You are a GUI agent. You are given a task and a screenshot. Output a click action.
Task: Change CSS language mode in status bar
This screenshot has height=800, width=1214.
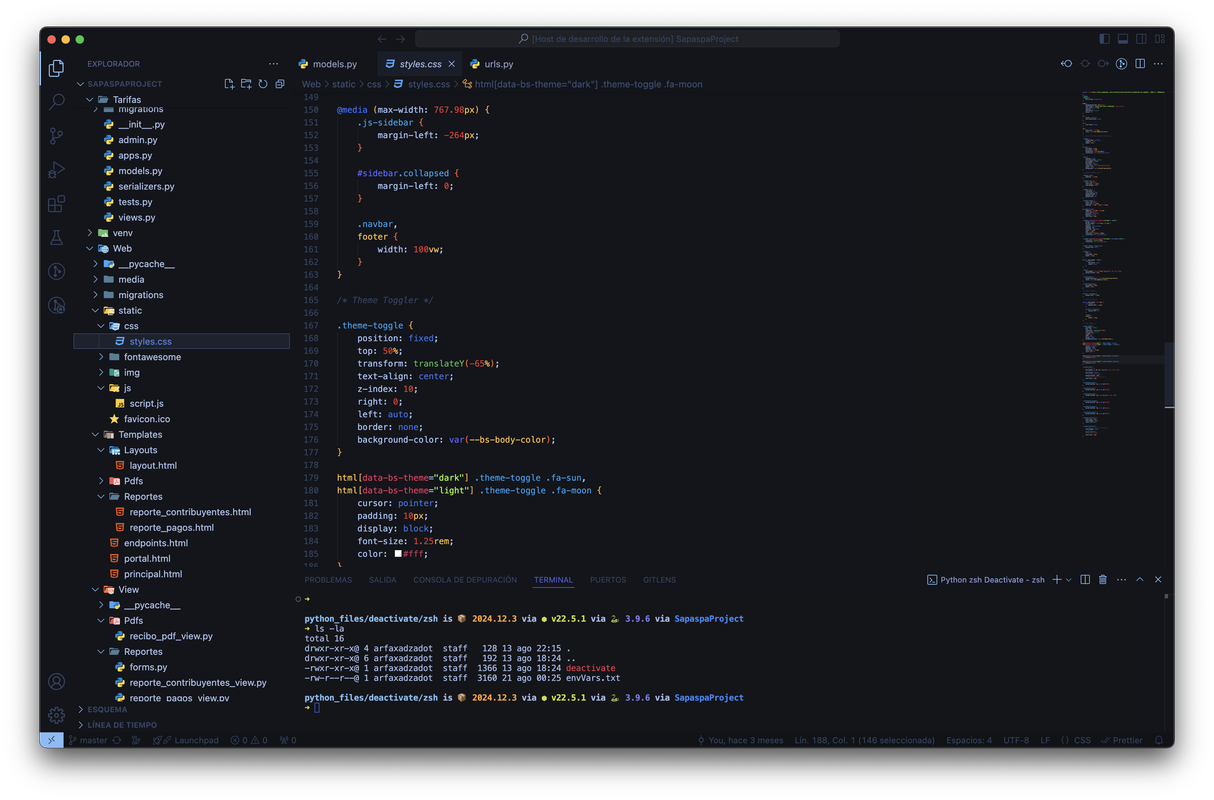[x=1082, y=741]
